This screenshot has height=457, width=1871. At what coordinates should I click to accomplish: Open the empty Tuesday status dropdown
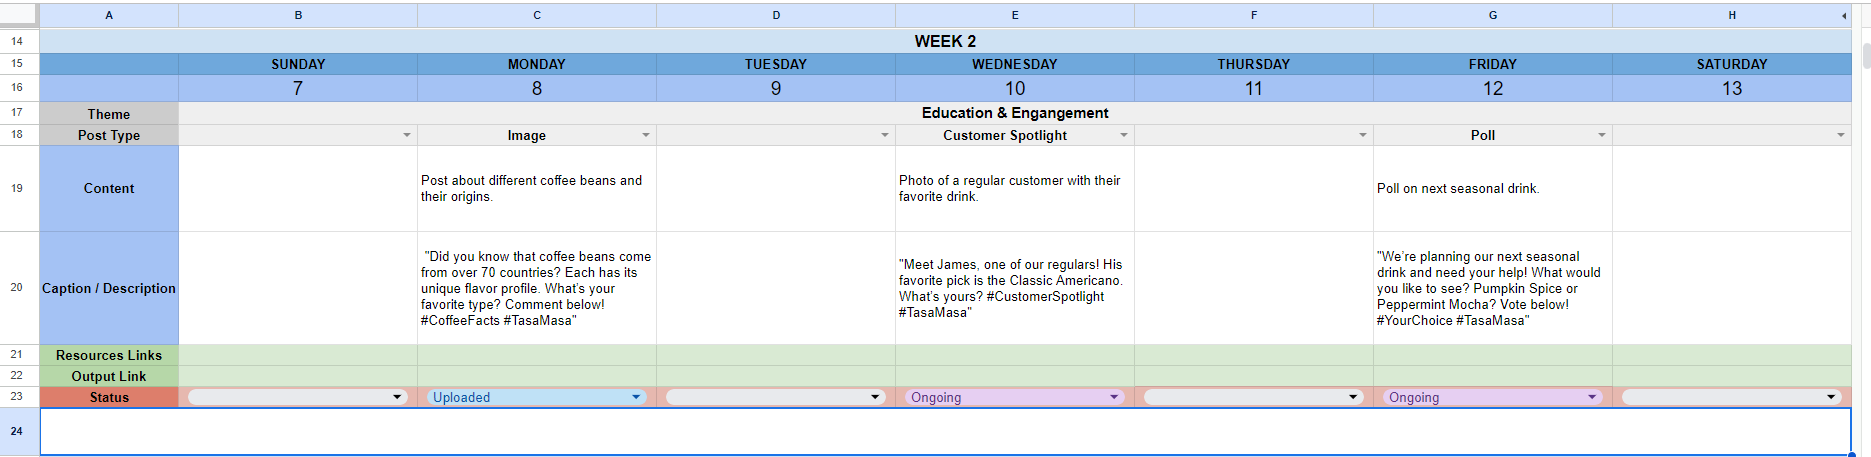coord(775,397)
